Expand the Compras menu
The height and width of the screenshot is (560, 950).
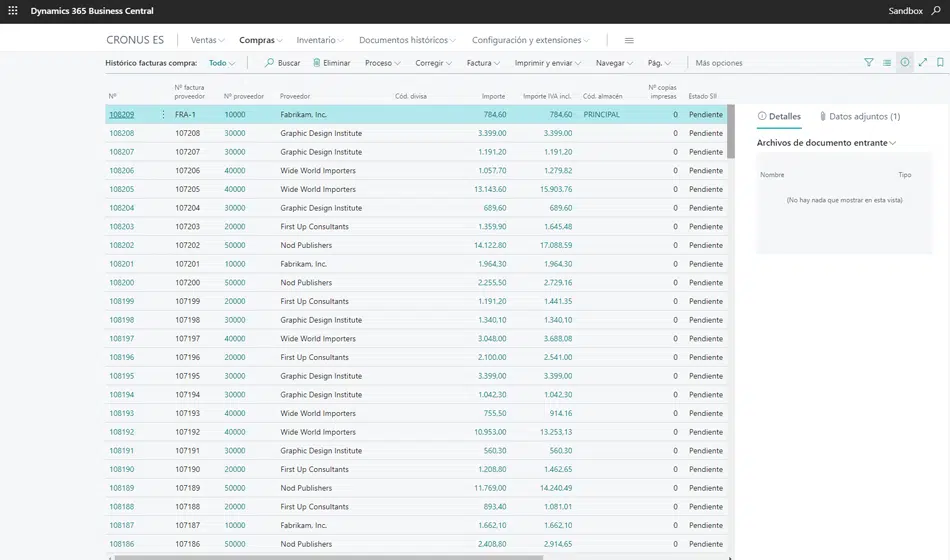260,41
